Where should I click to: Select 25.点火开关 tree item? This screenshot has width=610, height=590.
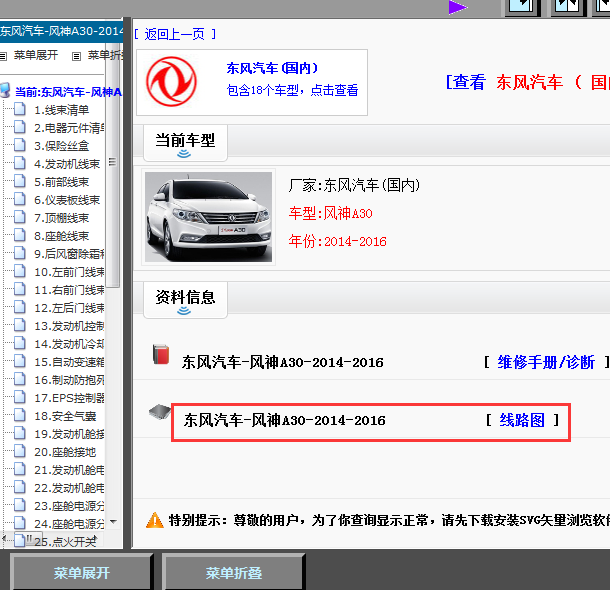[x=65, y=541]
